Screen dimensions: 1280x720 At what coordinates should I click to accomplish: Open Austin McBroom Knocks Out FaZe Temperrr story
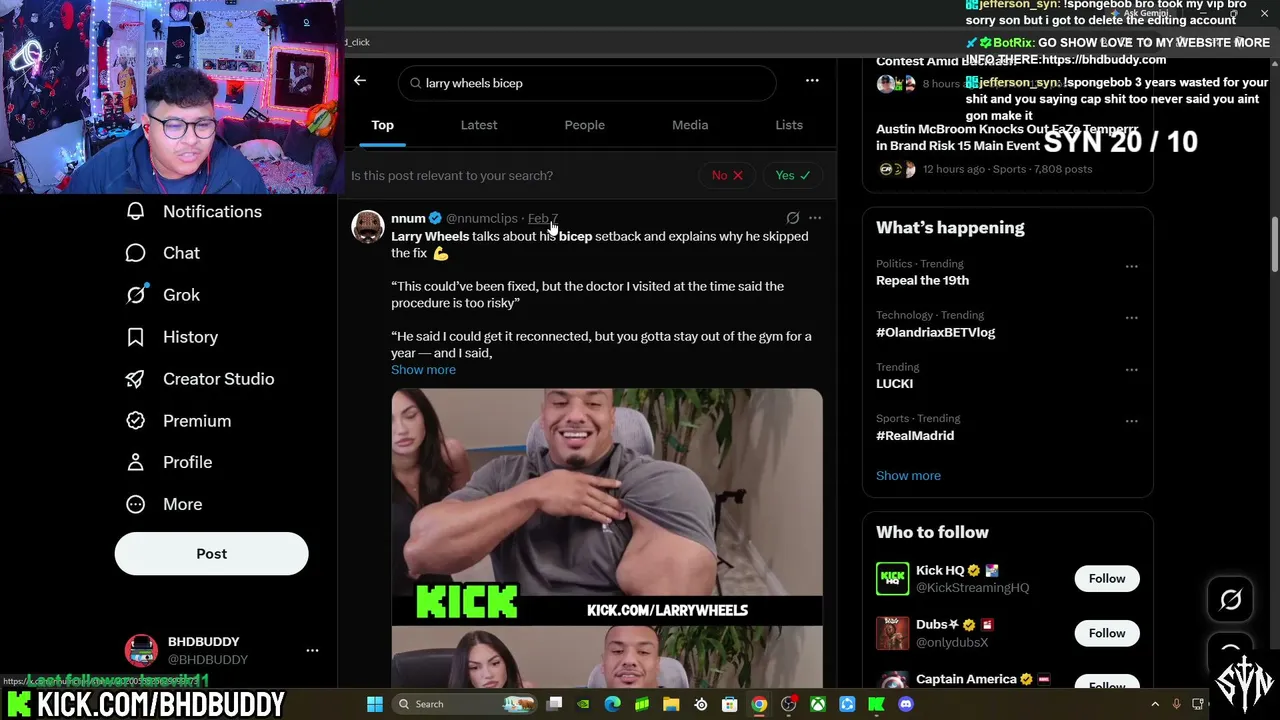click(x=1007, y=137)
